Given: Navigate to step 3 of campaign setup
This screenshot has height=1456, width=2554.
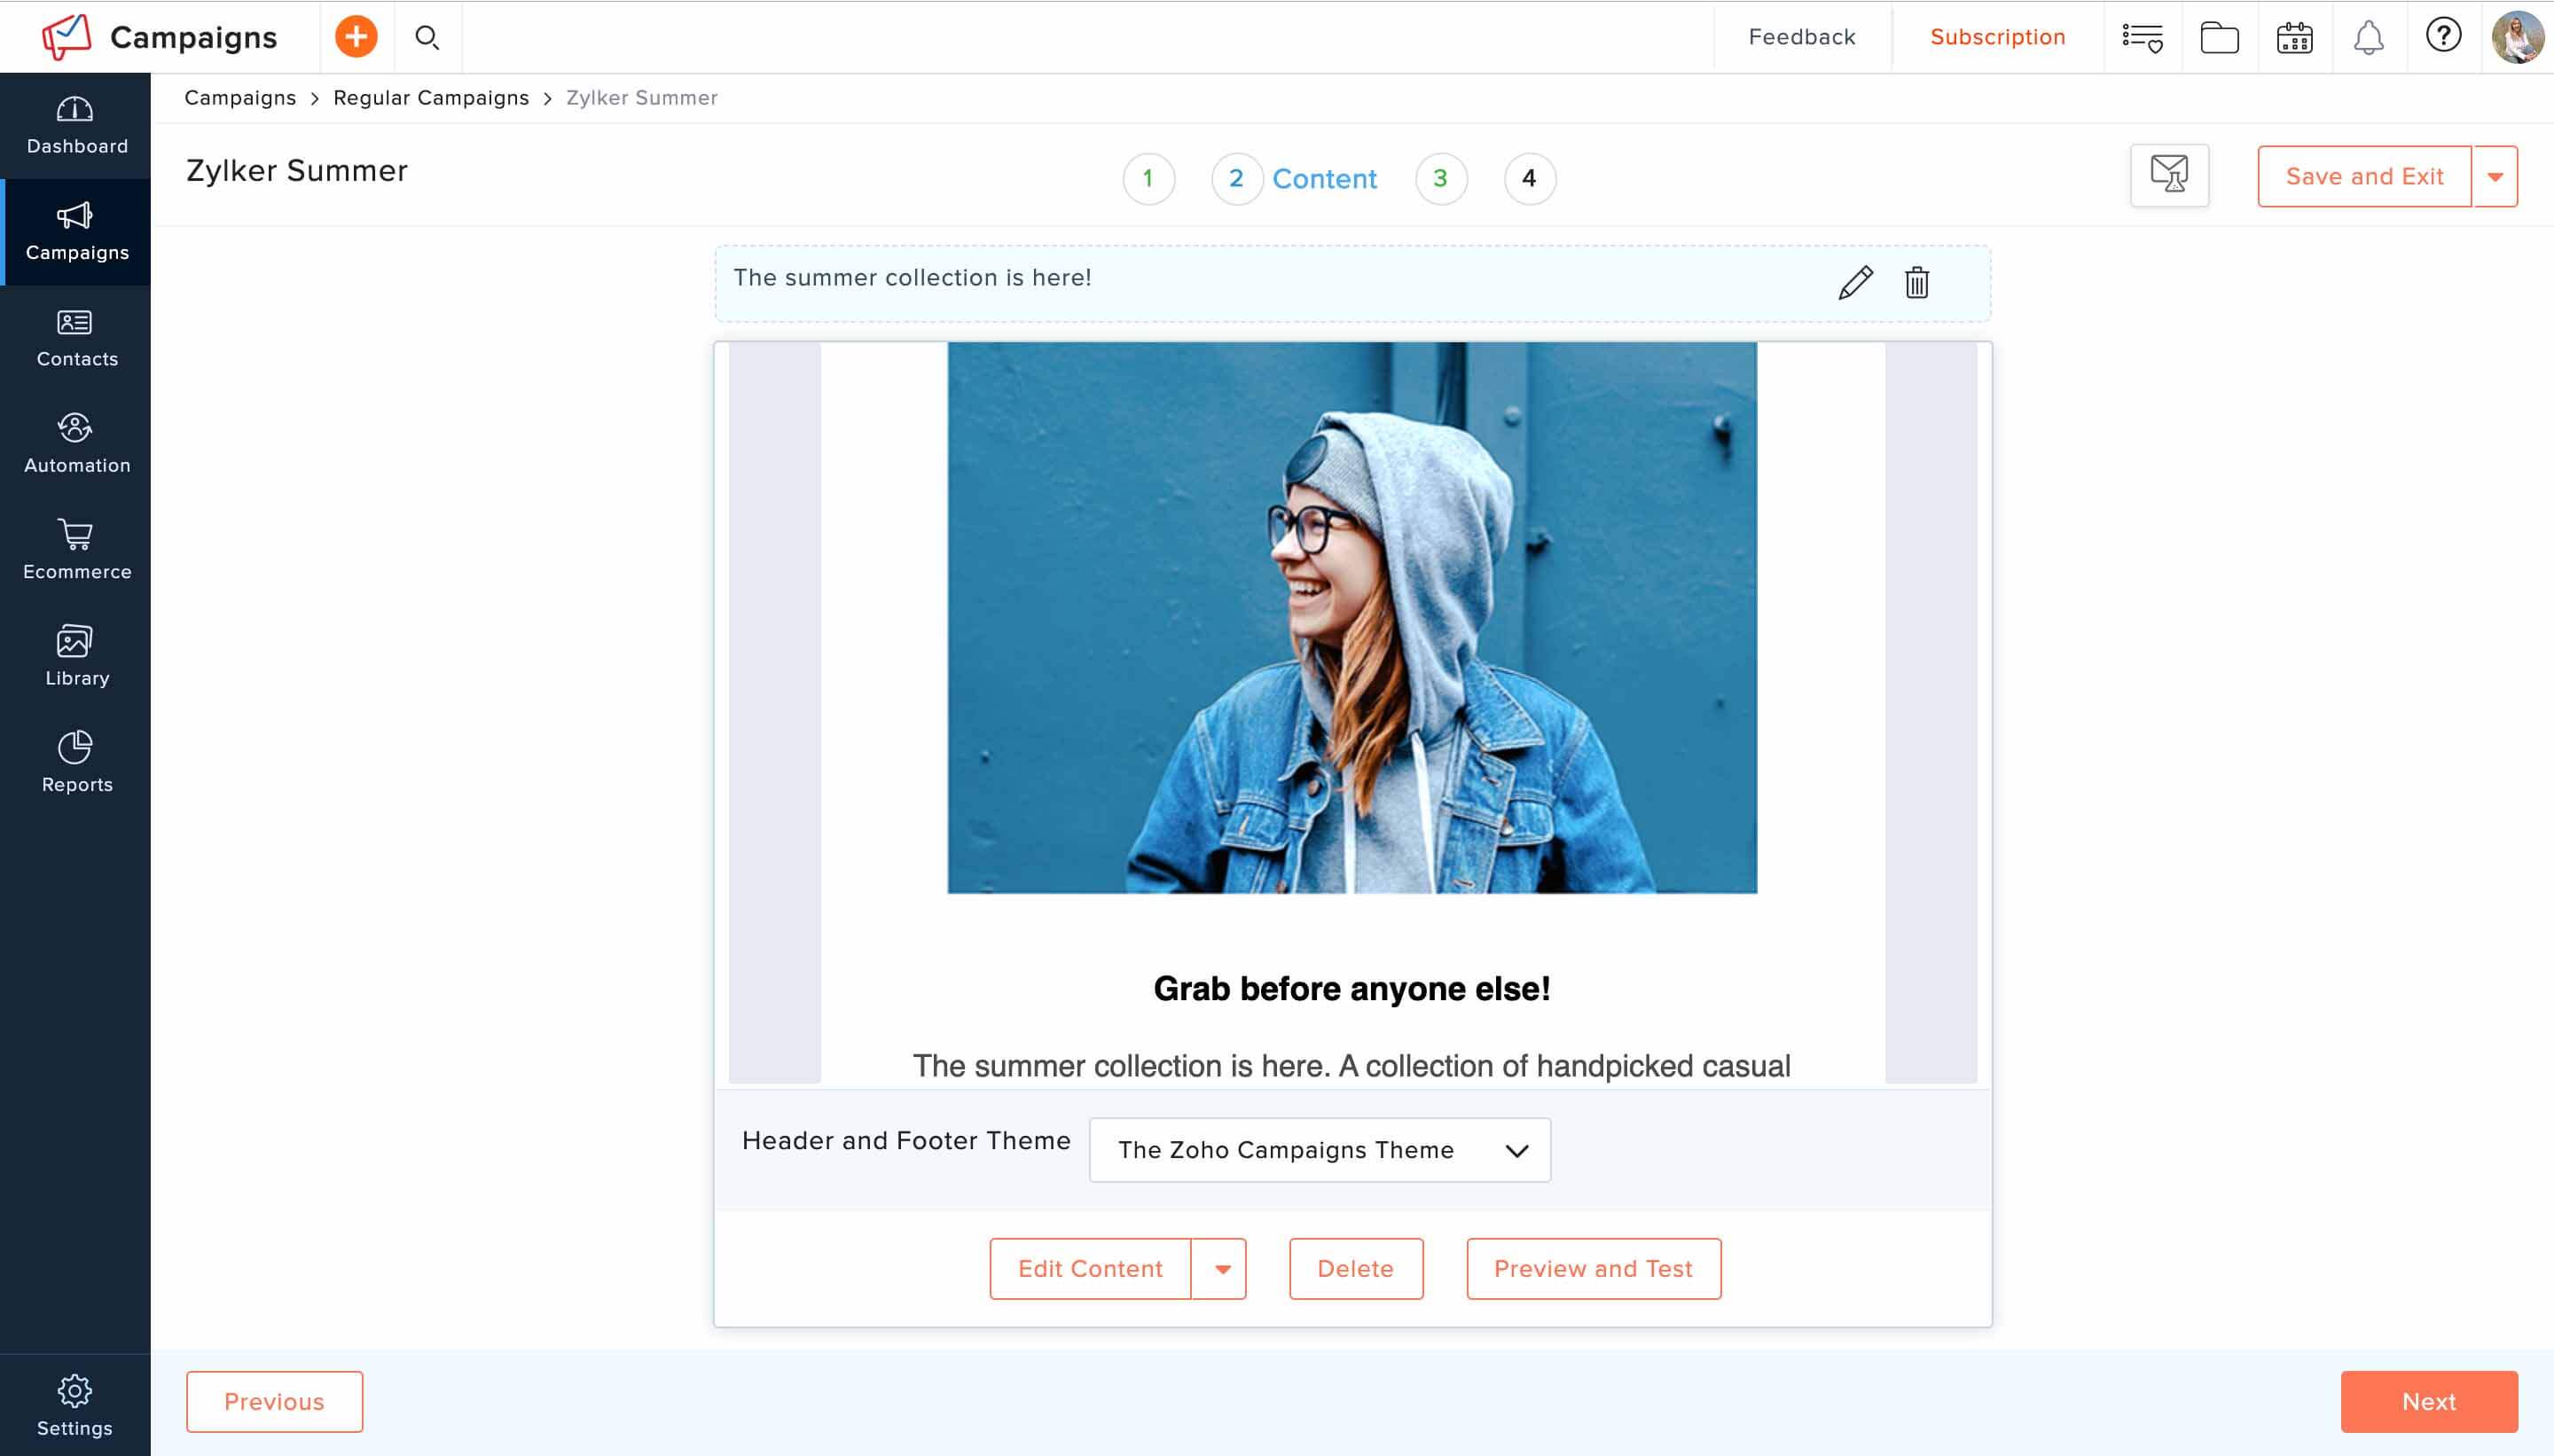Looking at the screenshot, I should 1440,177.
